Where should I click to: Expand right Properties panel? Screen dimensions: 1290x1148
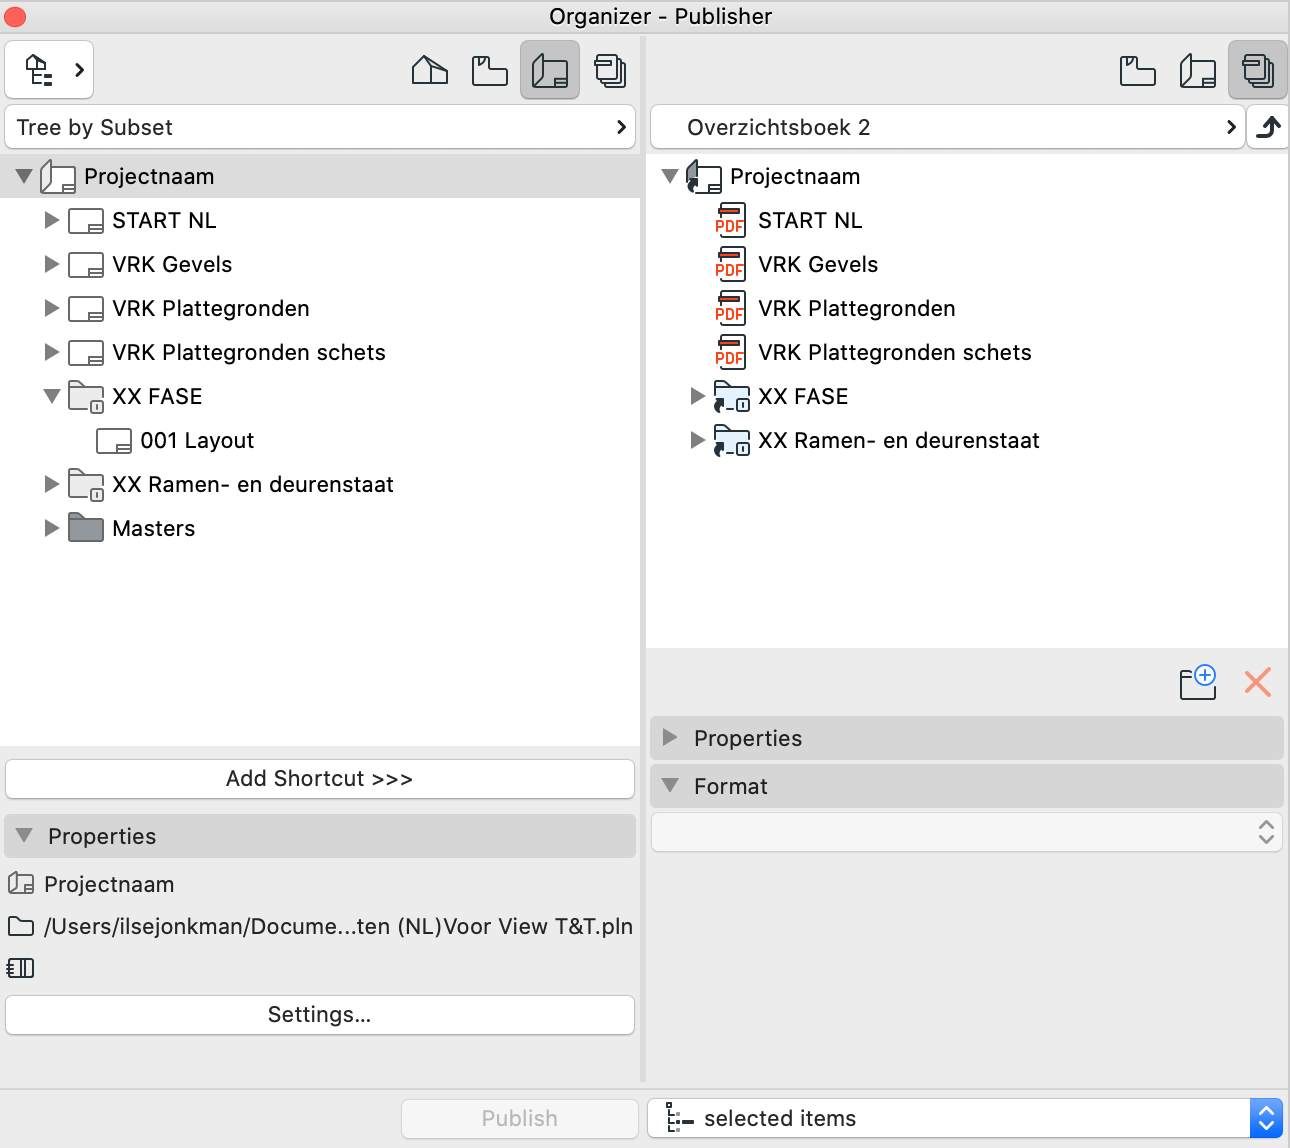[670, 737]
